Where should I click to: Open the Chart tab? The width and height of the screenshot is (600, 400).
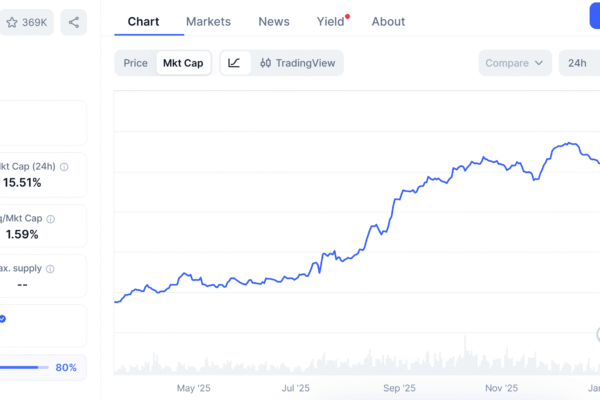pyautogui.click(x=144, y=21)
